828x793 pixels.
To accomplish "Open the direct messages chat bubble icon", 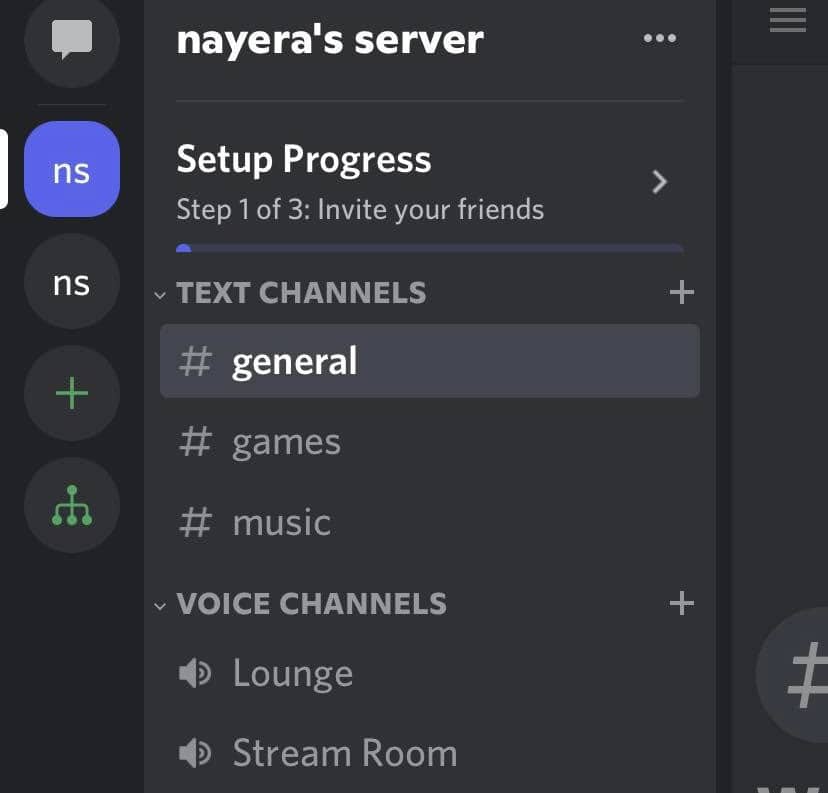I will tap(72, 40).
